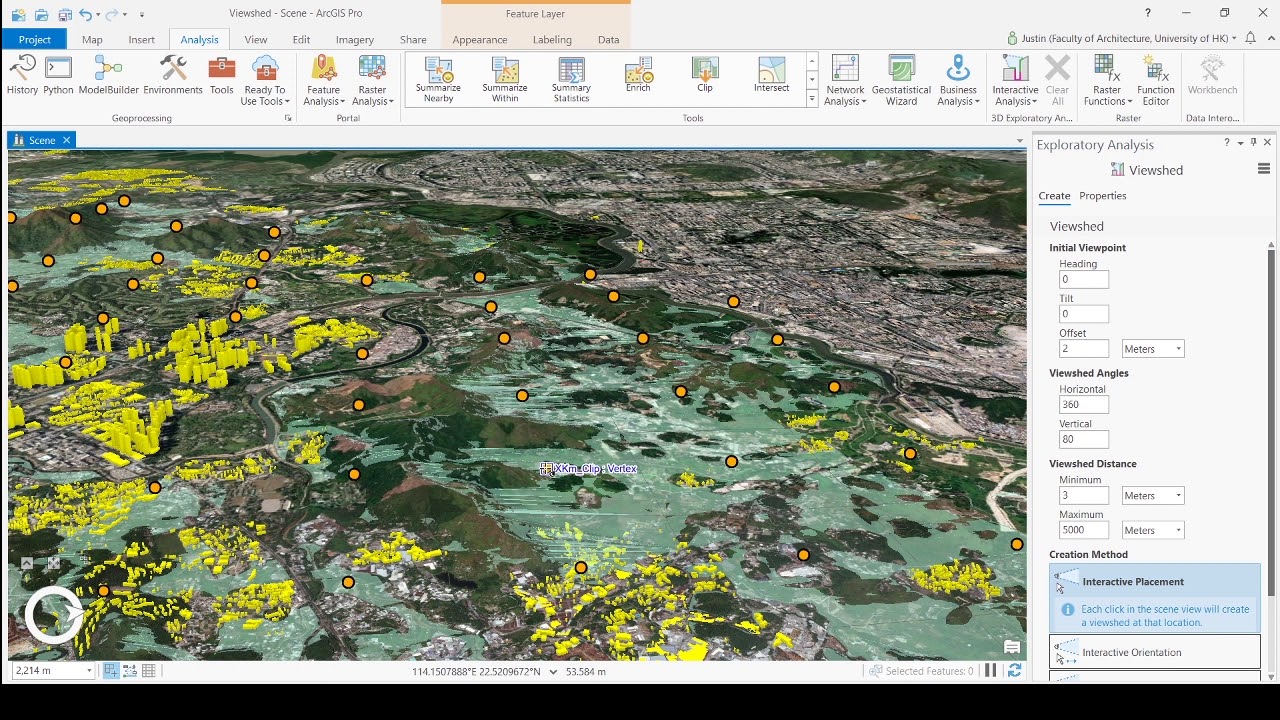Change the Maximum distance units dropdown
Image resolution: width=1280 pixels, height=720 pixels.
[1153, 530]
